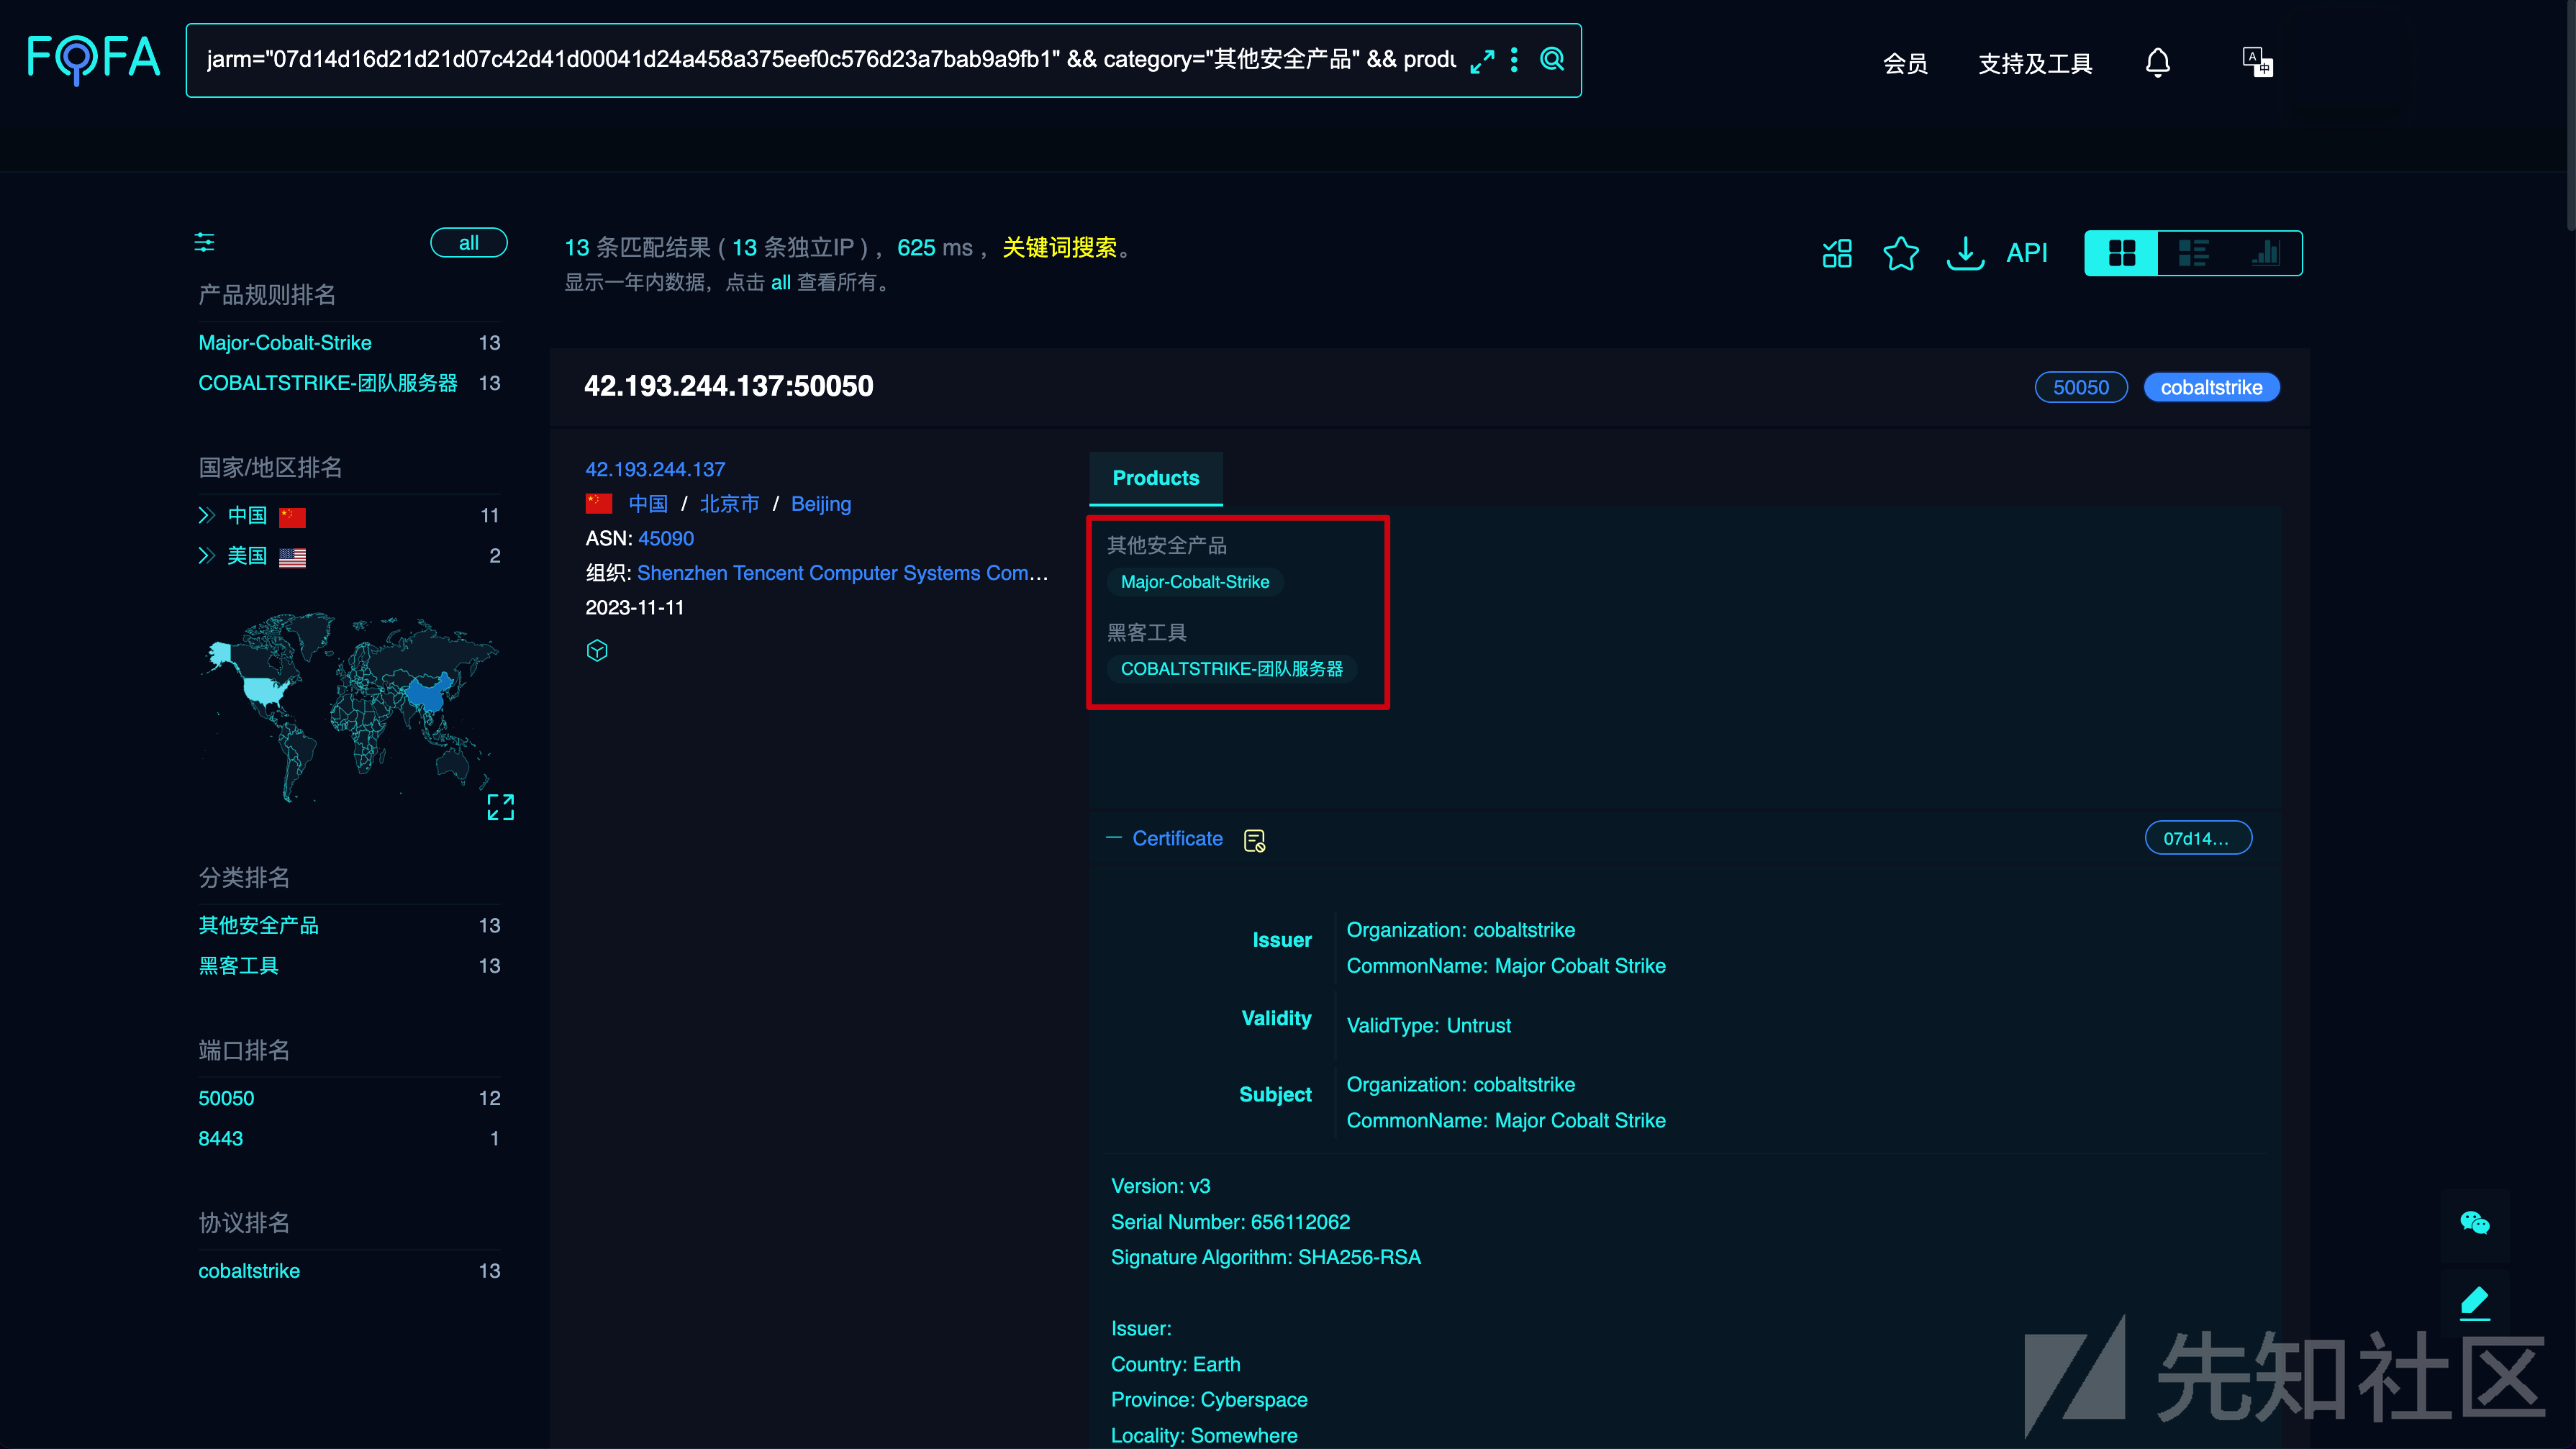Filter by 黑客工具 category in sidebar
This screenshot has width=2576, height=1449.
pos(238,966)
